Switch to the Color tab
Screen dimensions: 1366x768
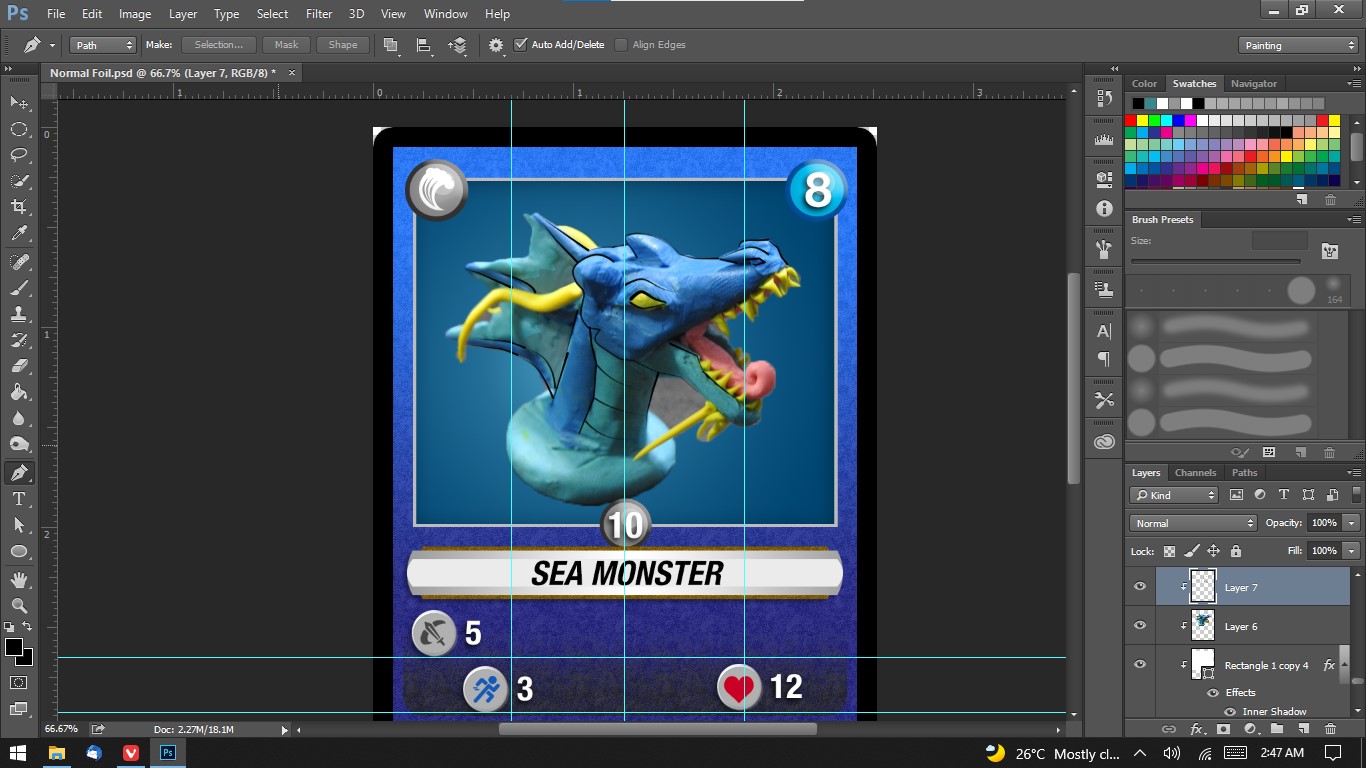(x=1144, y=84)
